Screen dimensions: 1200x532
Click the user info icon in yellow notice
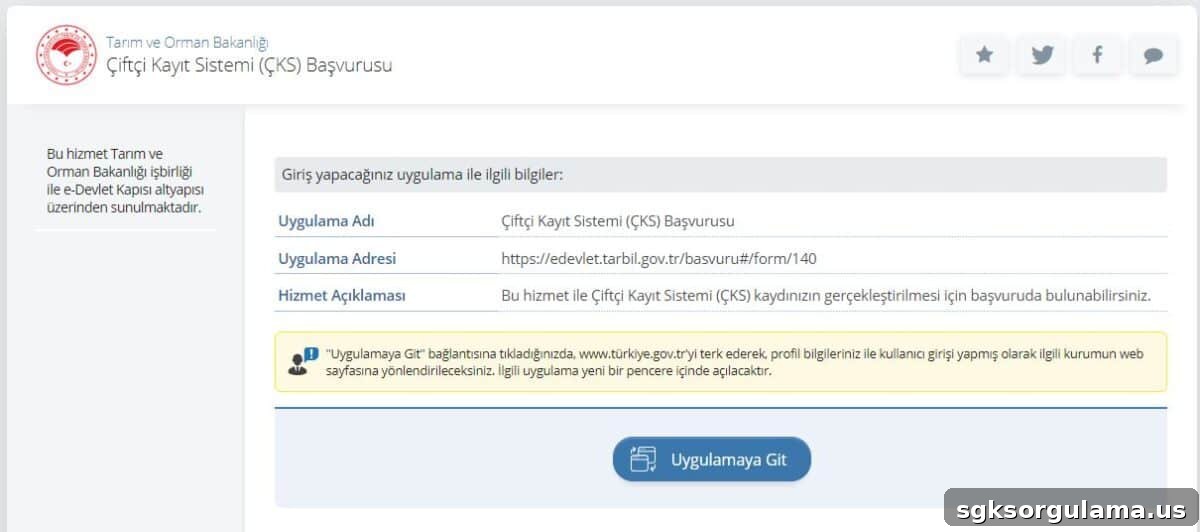point(302,361)
